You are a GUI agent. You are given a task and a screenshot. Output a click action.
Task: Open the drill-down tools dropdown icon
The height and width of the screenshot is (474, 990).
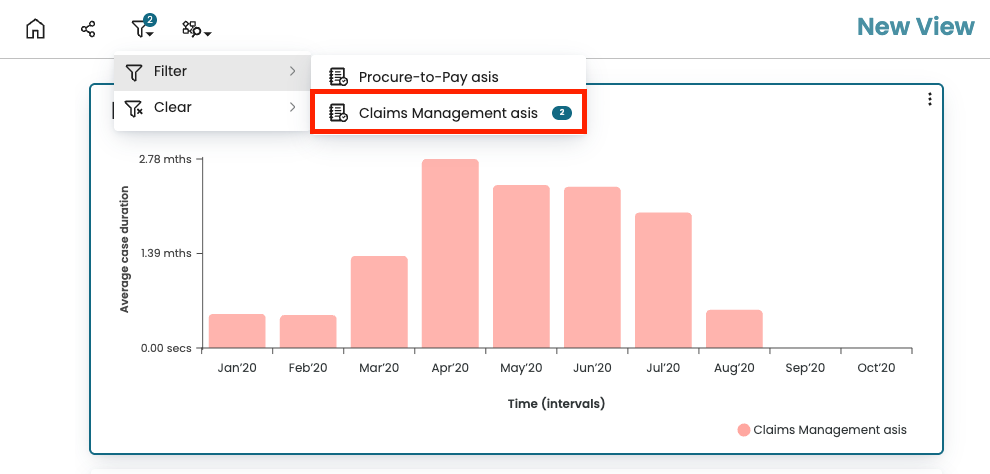point(195,30)
